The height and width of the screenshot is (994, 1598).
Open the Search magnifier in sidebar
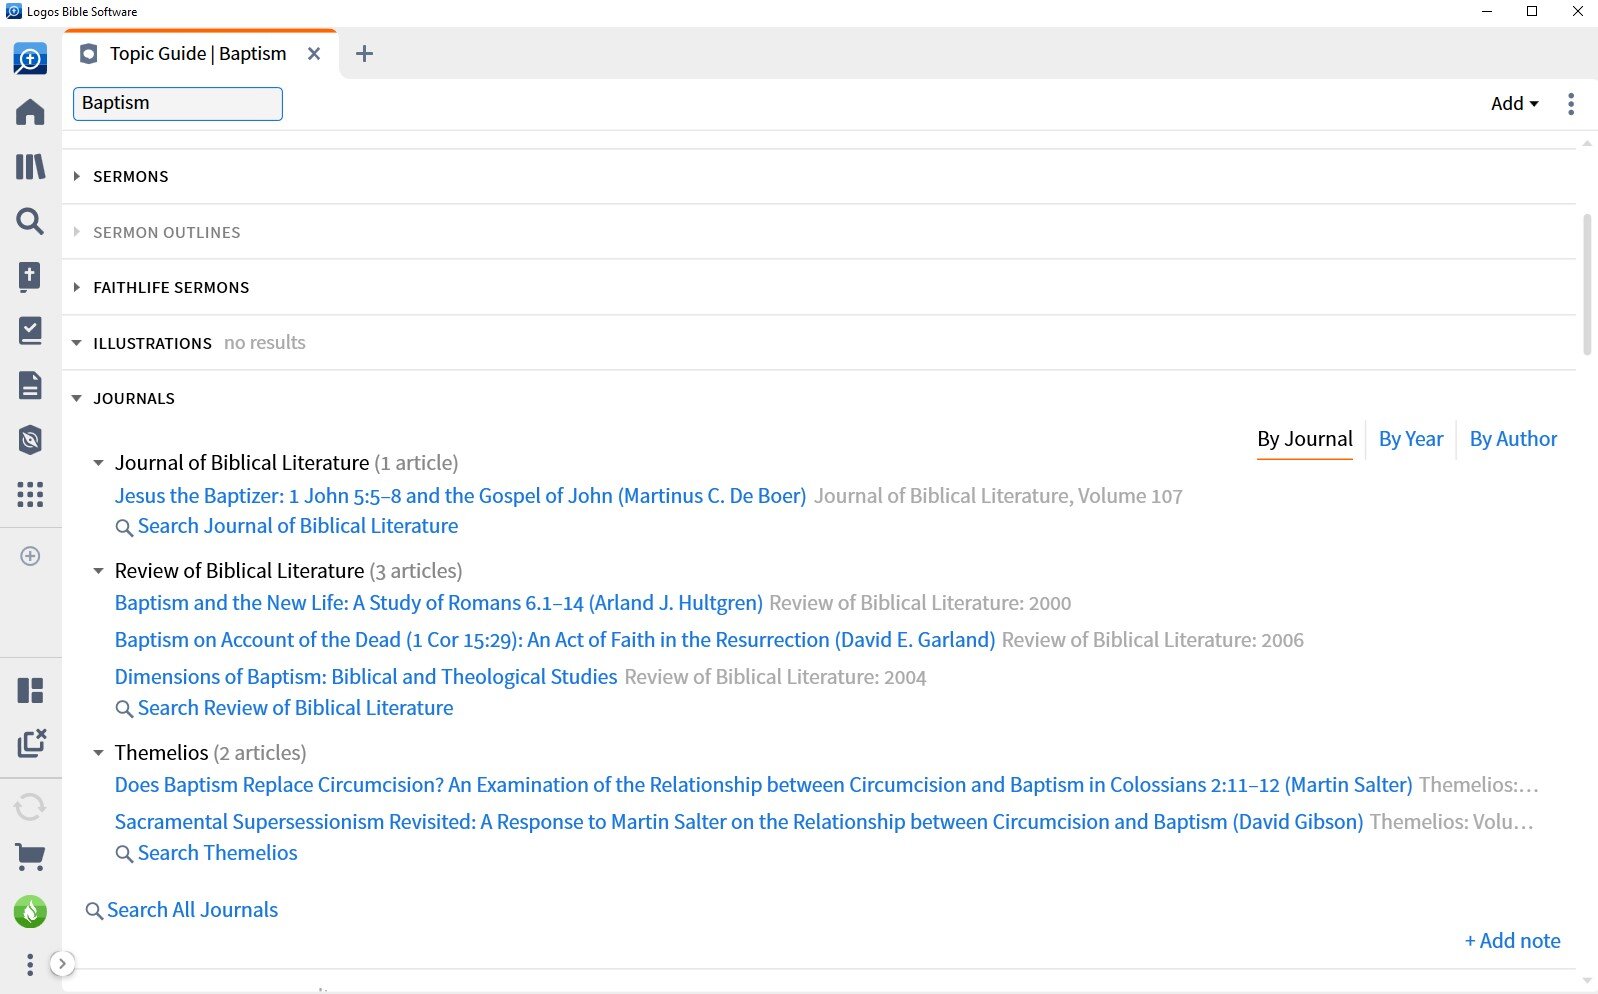click(x=30, y=221)
